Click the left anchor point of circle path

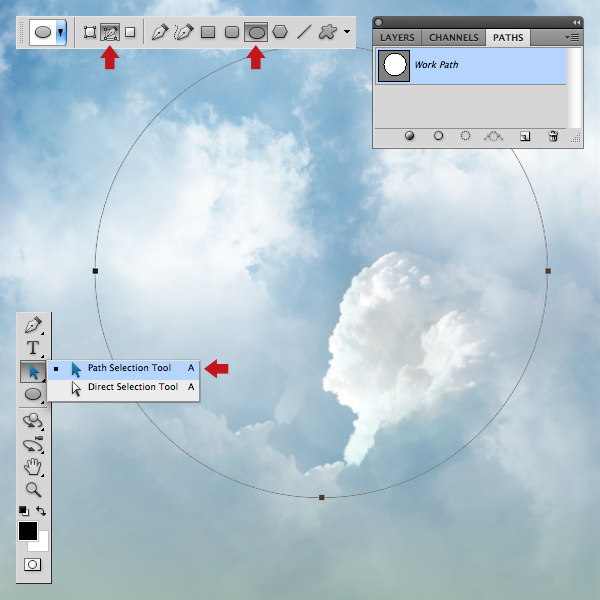(x=95, y=271)
